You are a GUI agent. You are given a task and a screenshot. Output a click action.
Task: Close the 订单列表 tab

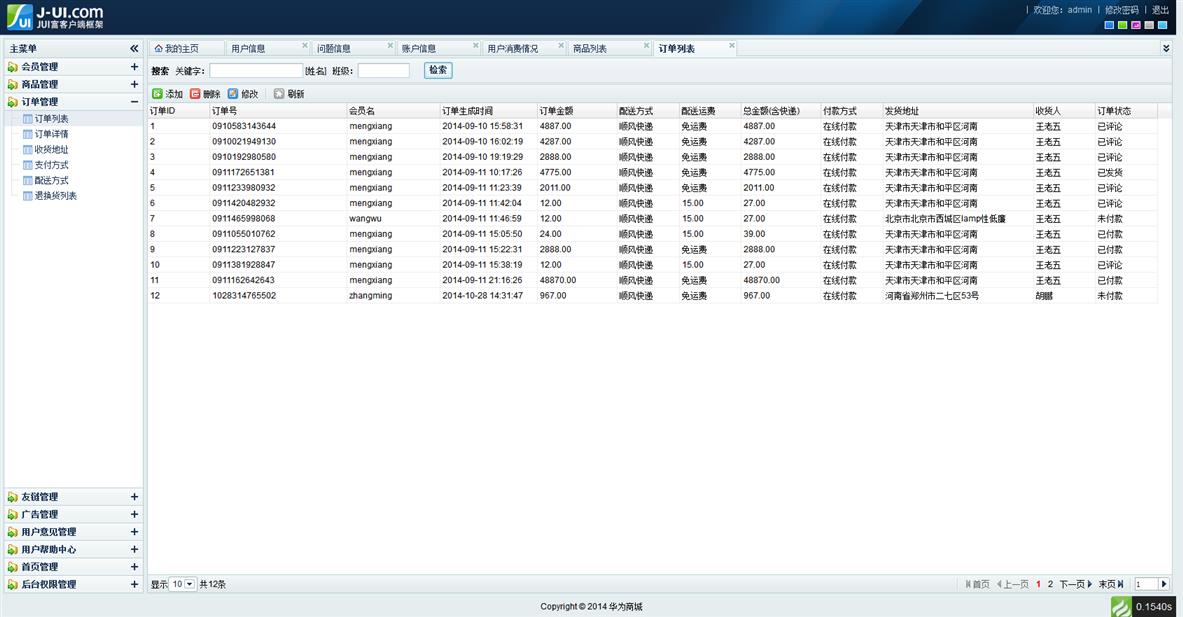point(732,45)
